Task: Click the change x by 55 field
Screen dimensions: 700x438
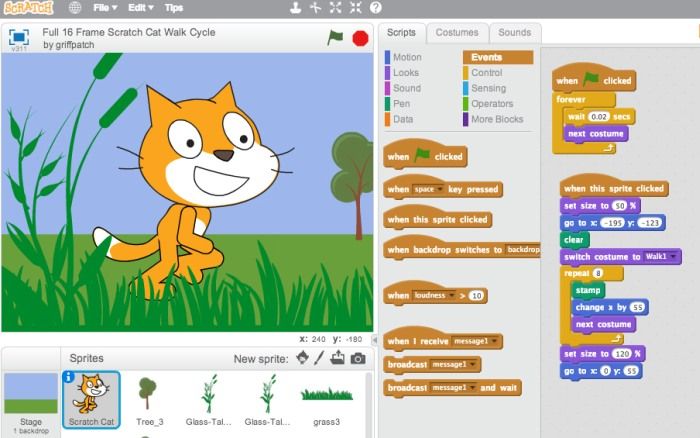Action: [x=638, y=307]
